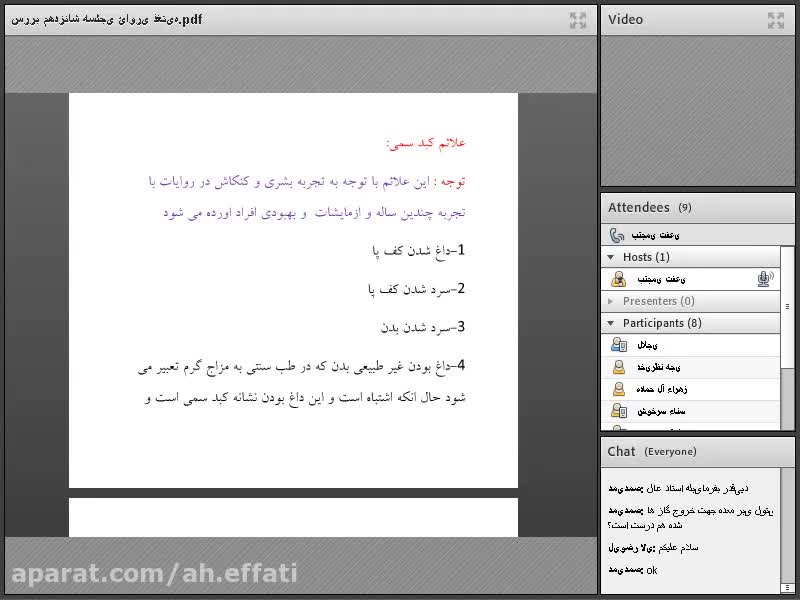Click the host's avatar icon in Hosts list

click(x=618, y=279)
